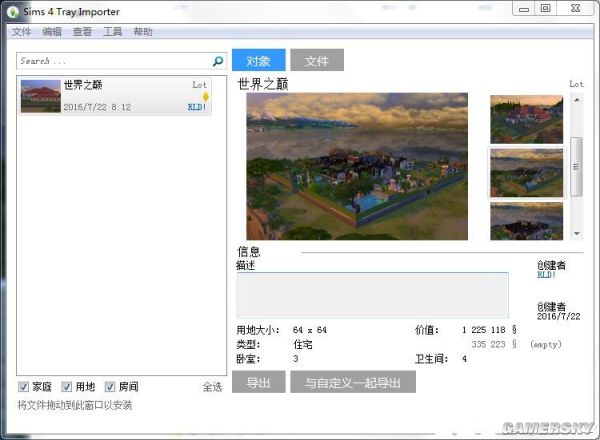Click the yellow plumbob icon in list item
Viewport: 600px width, 440px height.
(205, 96)
